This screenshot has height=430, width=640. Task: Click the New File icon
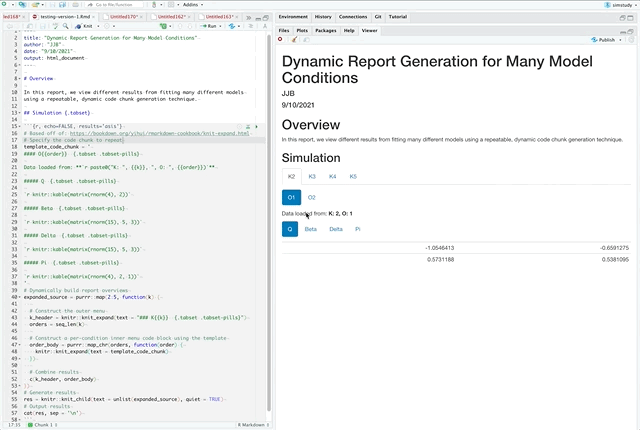[4, 4]
